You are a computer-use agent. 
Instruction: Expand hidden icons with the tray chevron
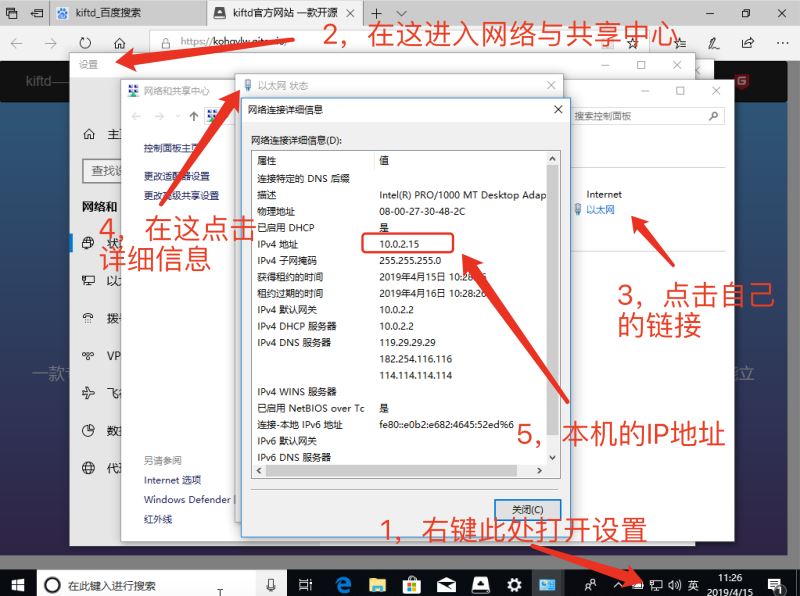(619, 585)
